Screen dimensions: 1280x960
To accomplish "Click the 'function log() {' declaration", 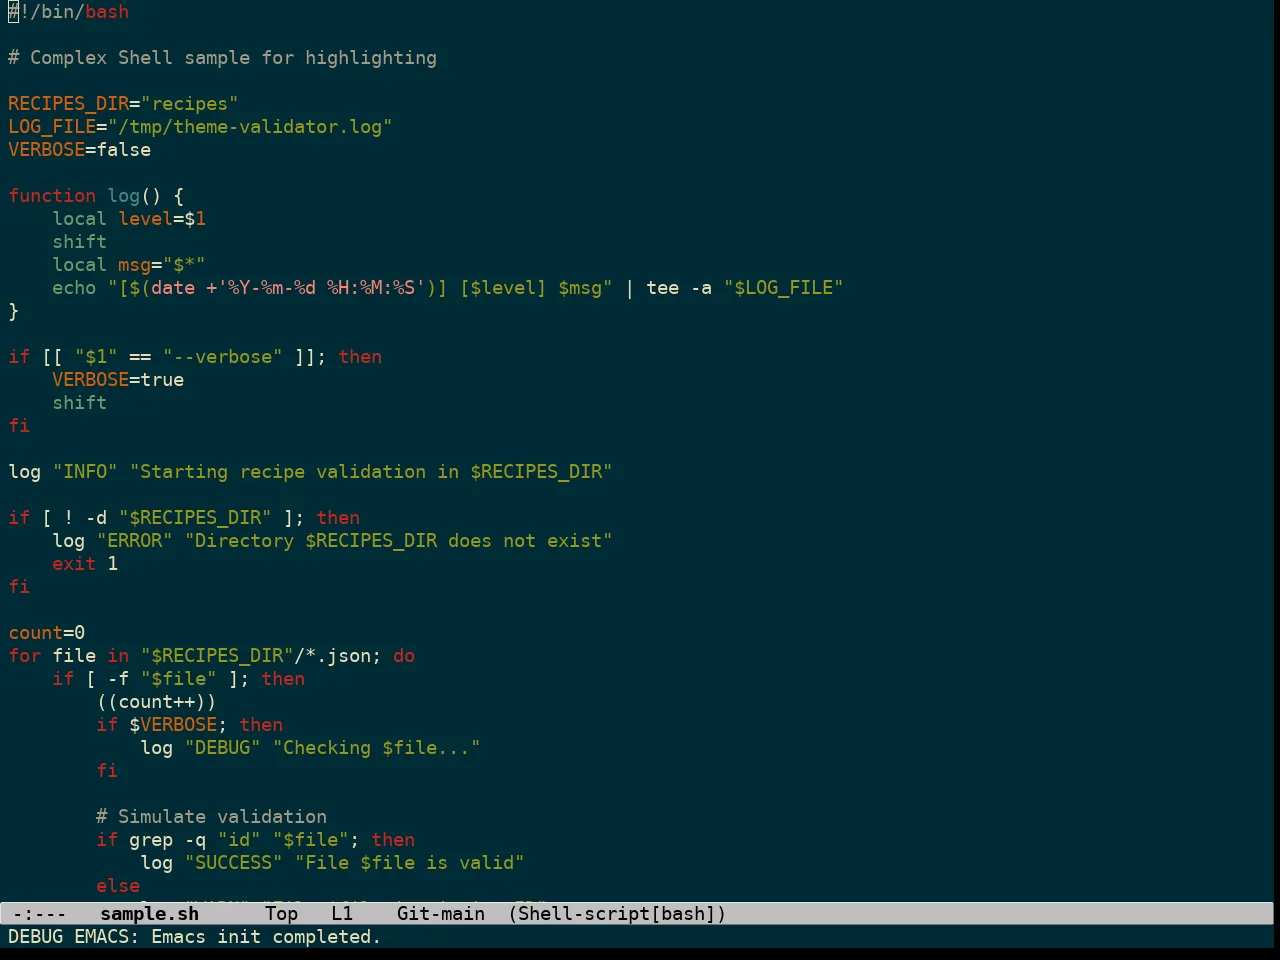I will (x=96, y=196).
